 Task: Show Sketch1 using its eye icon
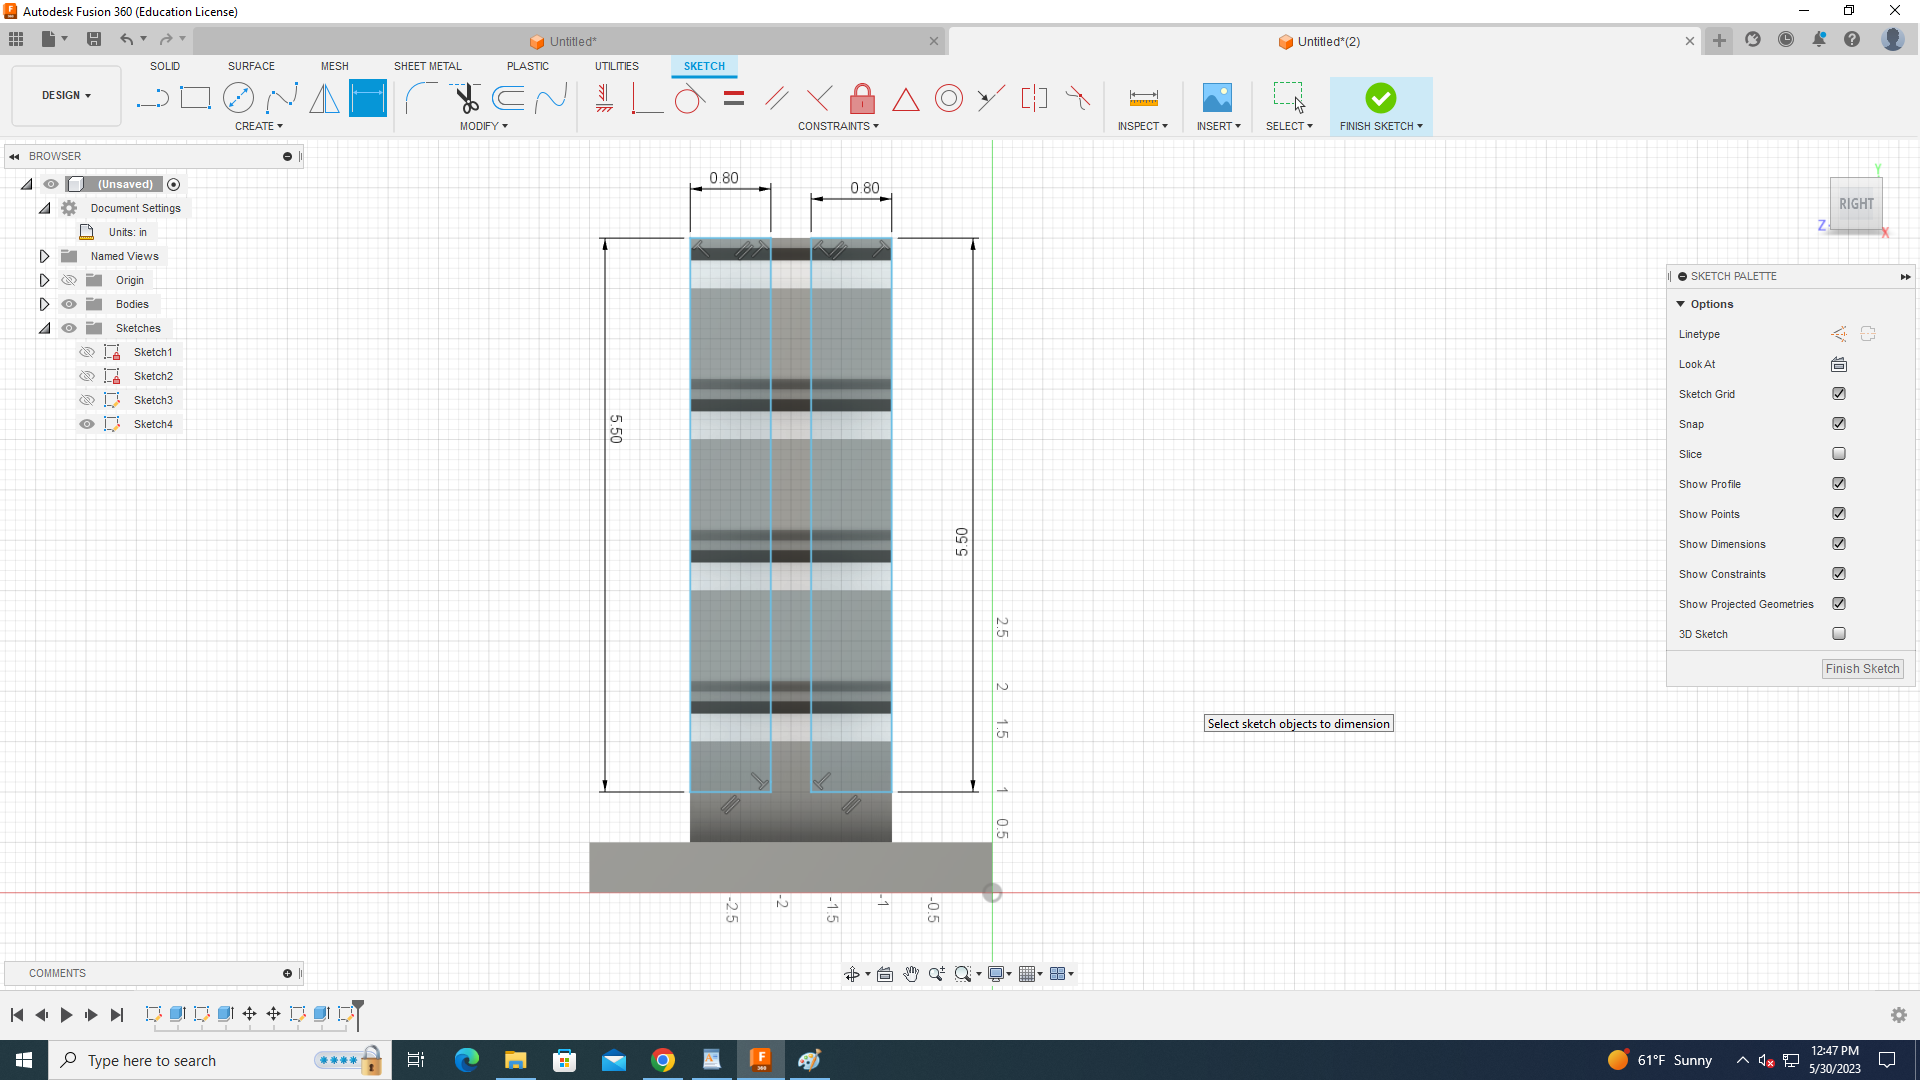pyautogui.click(x=87, y=352)
